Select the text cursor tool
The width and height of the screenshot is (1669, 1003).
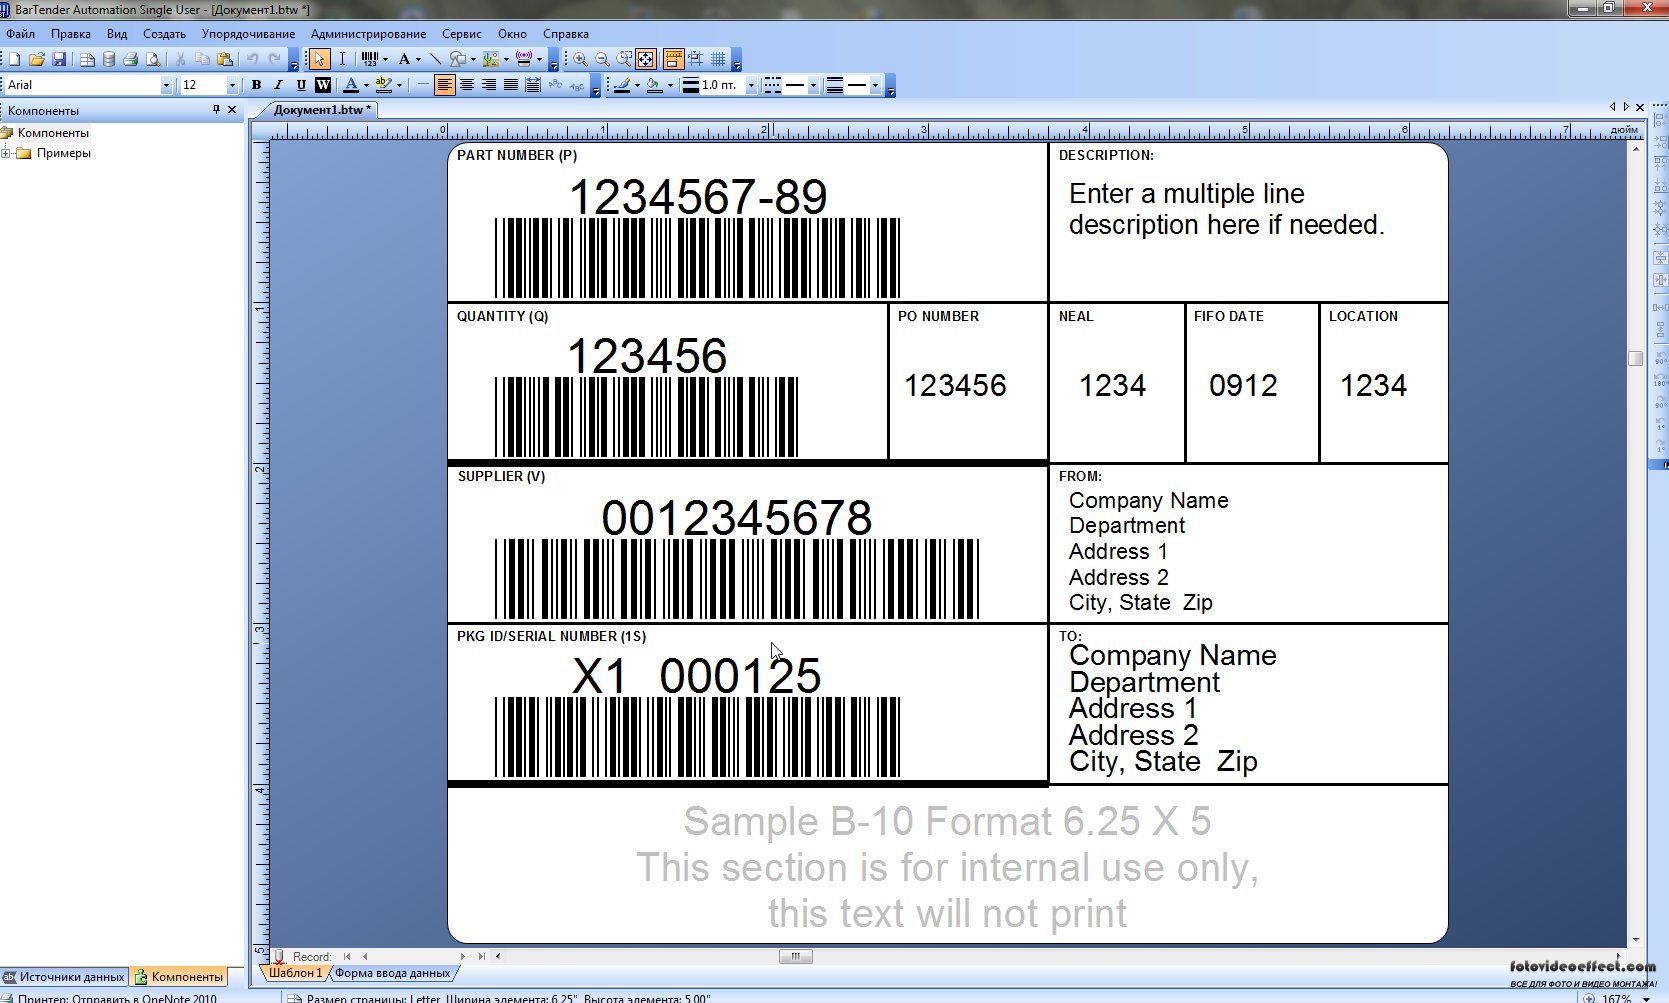coord(342,59)
